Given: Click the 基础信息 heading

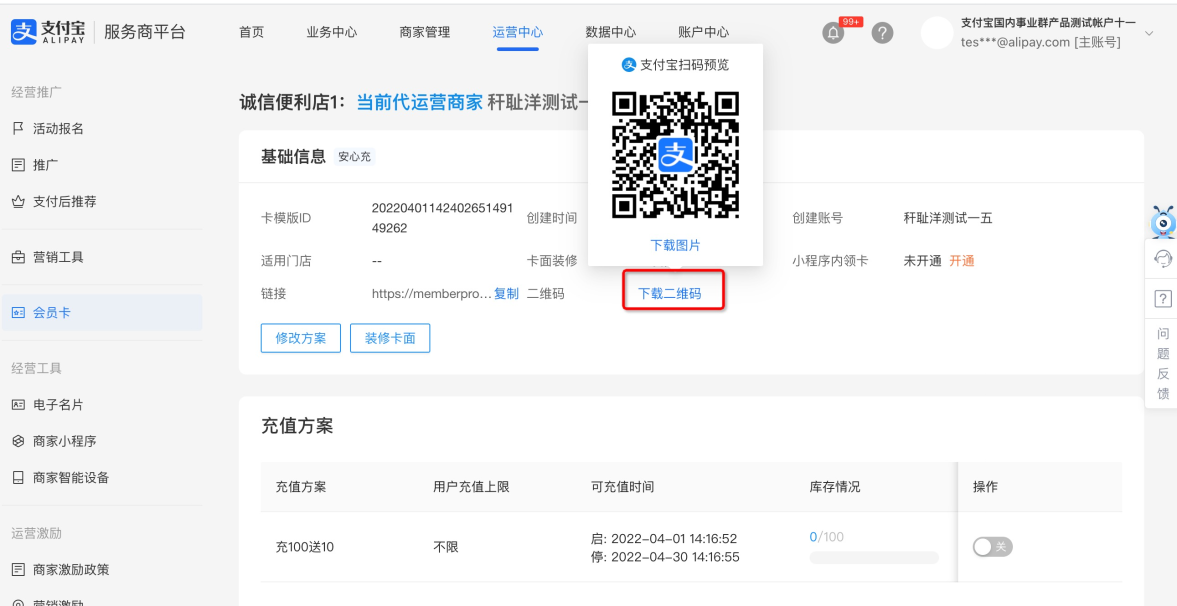Looking at the screenshot, I should tap(293, 156).
